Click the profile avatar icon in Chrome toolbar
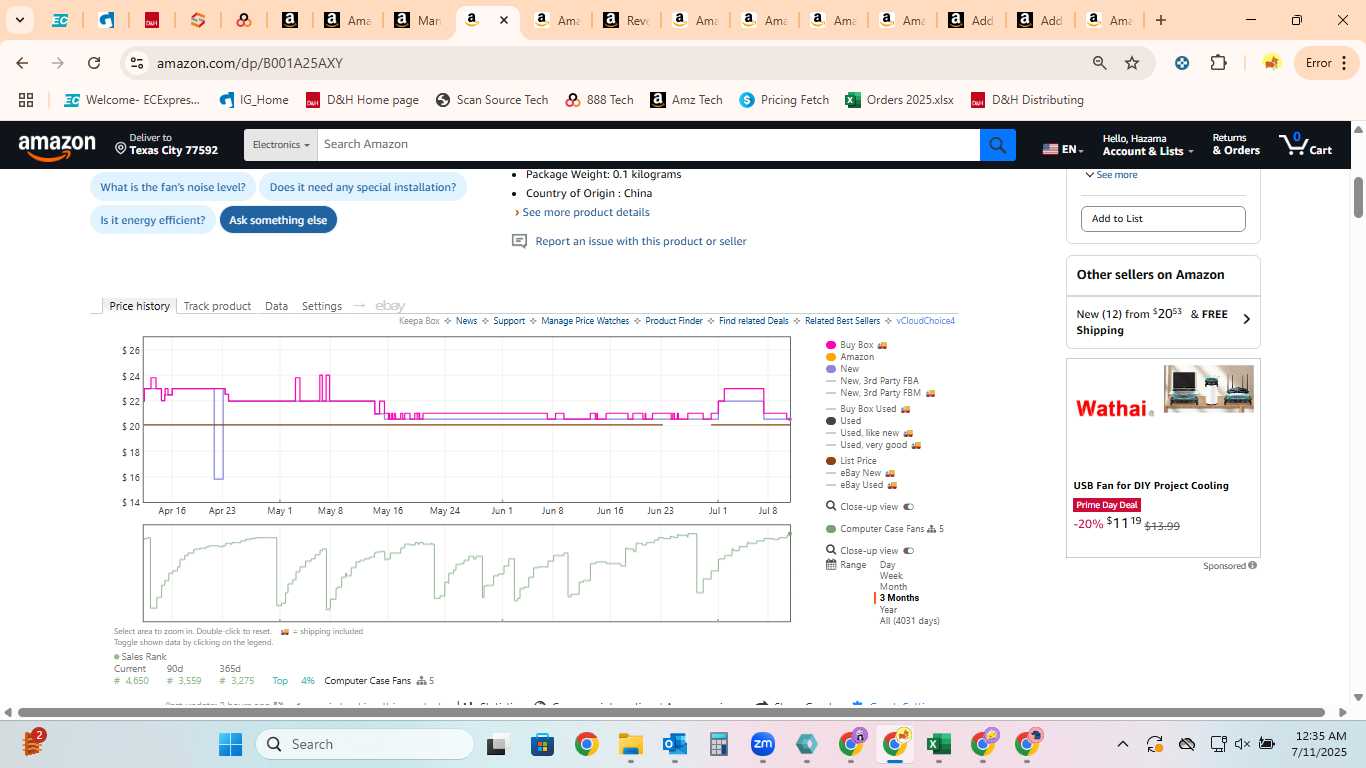The width and height of the screenshot is (1366, 768). coord(1271,63)
